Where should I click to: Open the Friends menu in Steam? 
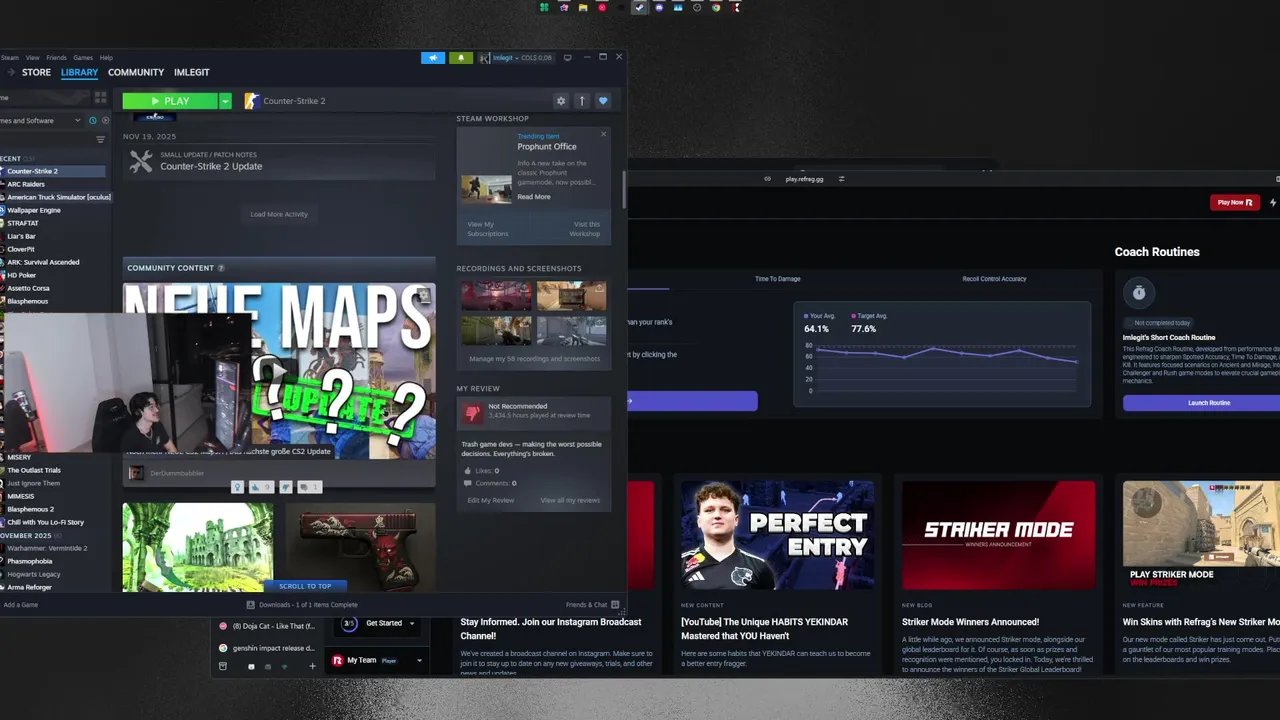[x=56, y=58]
